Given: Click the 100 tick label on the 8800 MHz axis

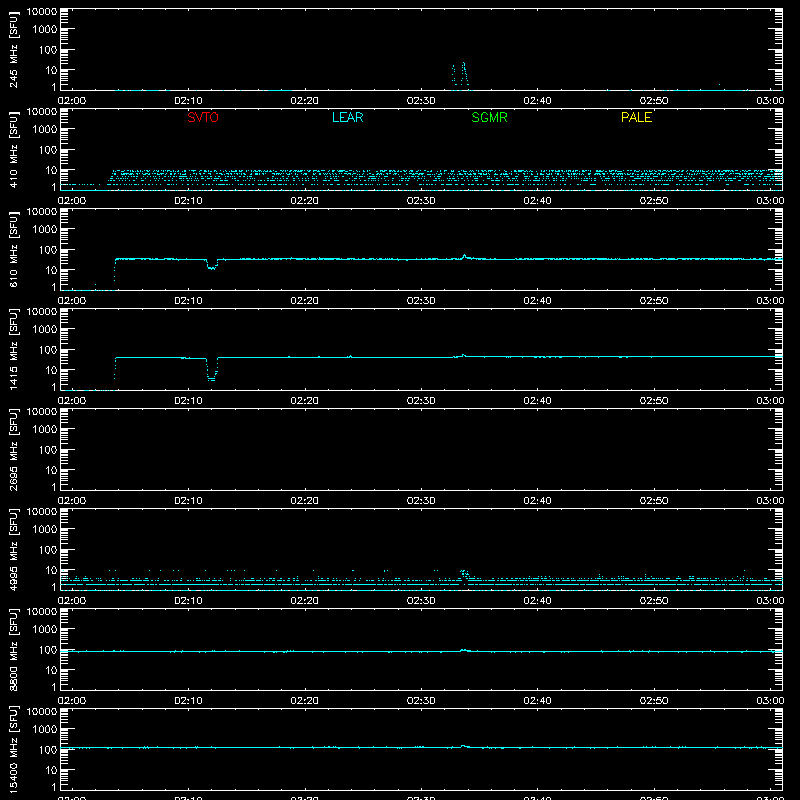Looking at the screenshot, I should point(48,650).
